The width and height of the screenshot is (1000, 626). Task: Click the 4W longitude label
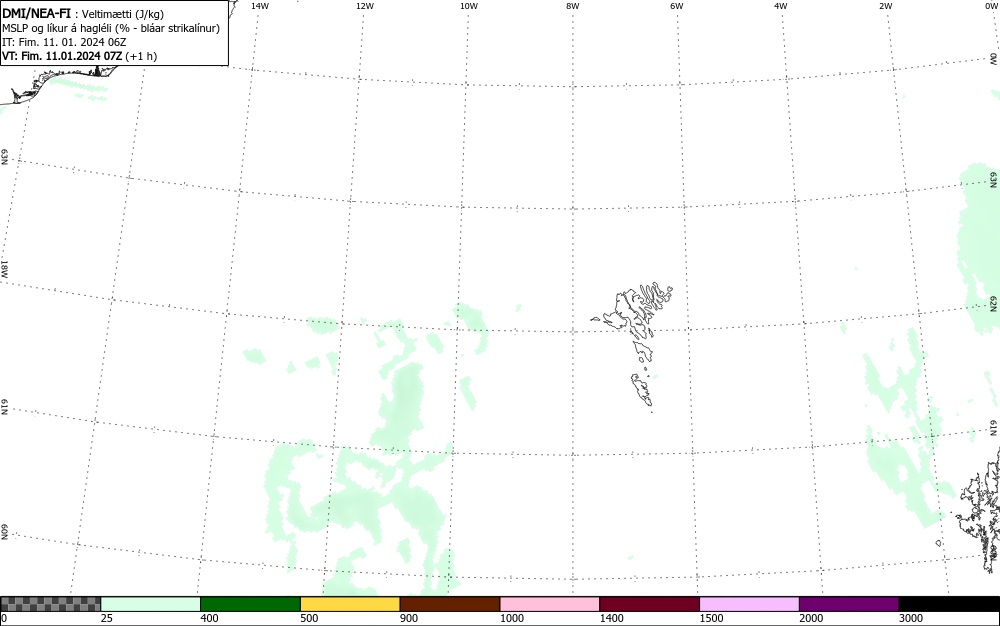coord(781,6)
